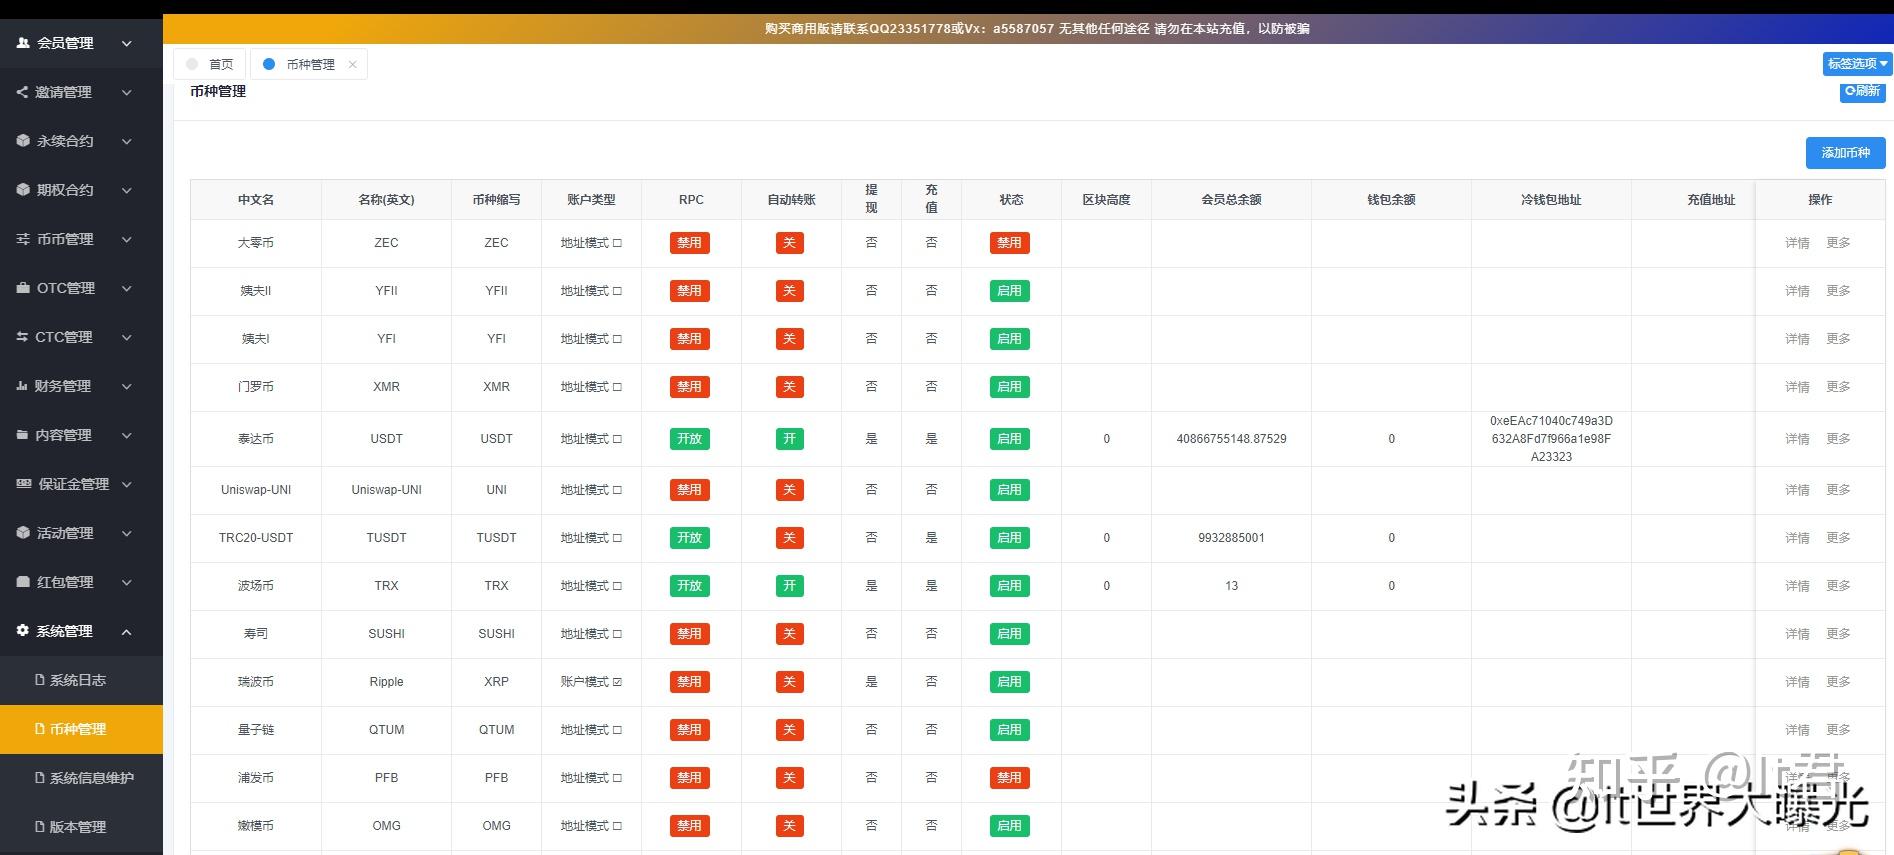Open 版本管理 in the sidebar
The width and height of the screenshot is (1894, 855).
coord(81,827)
